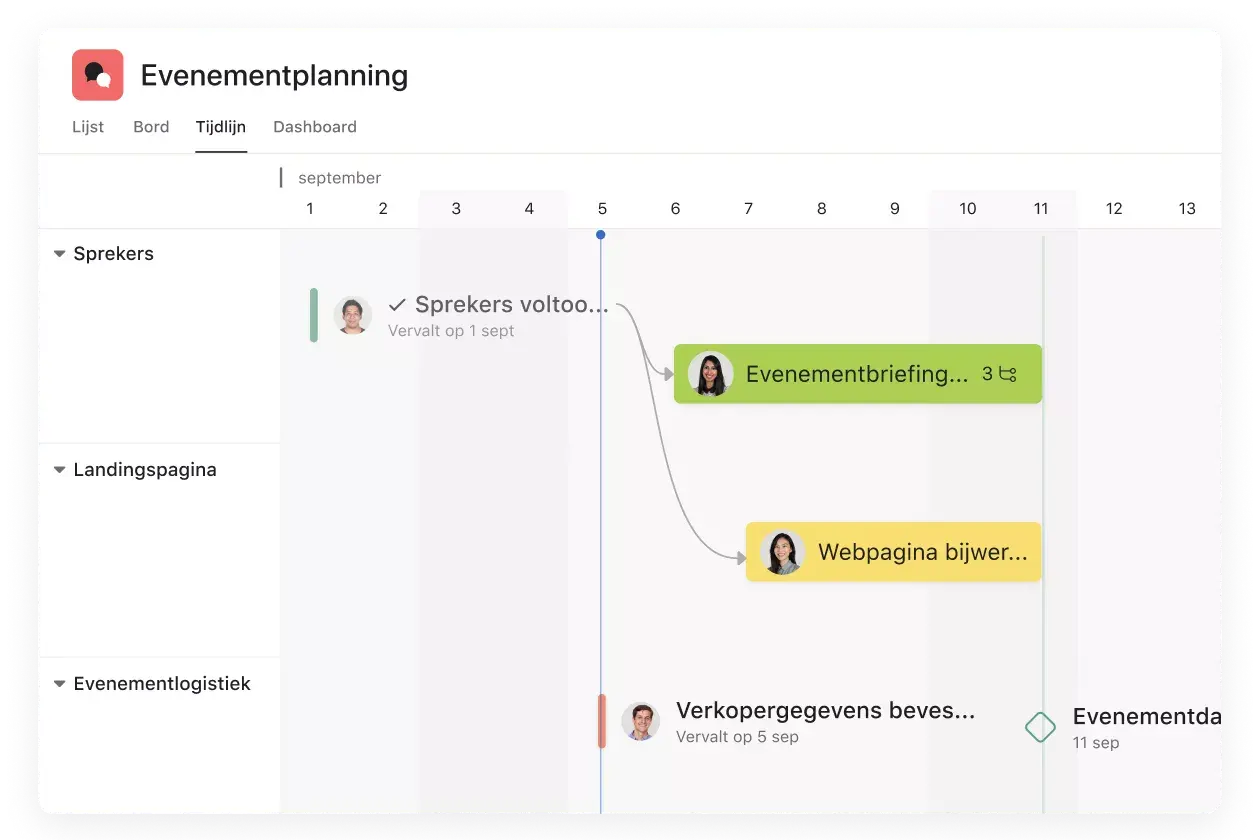
Task: Open the Webpagina bijwerken task bar
Action: coord(894,552)
